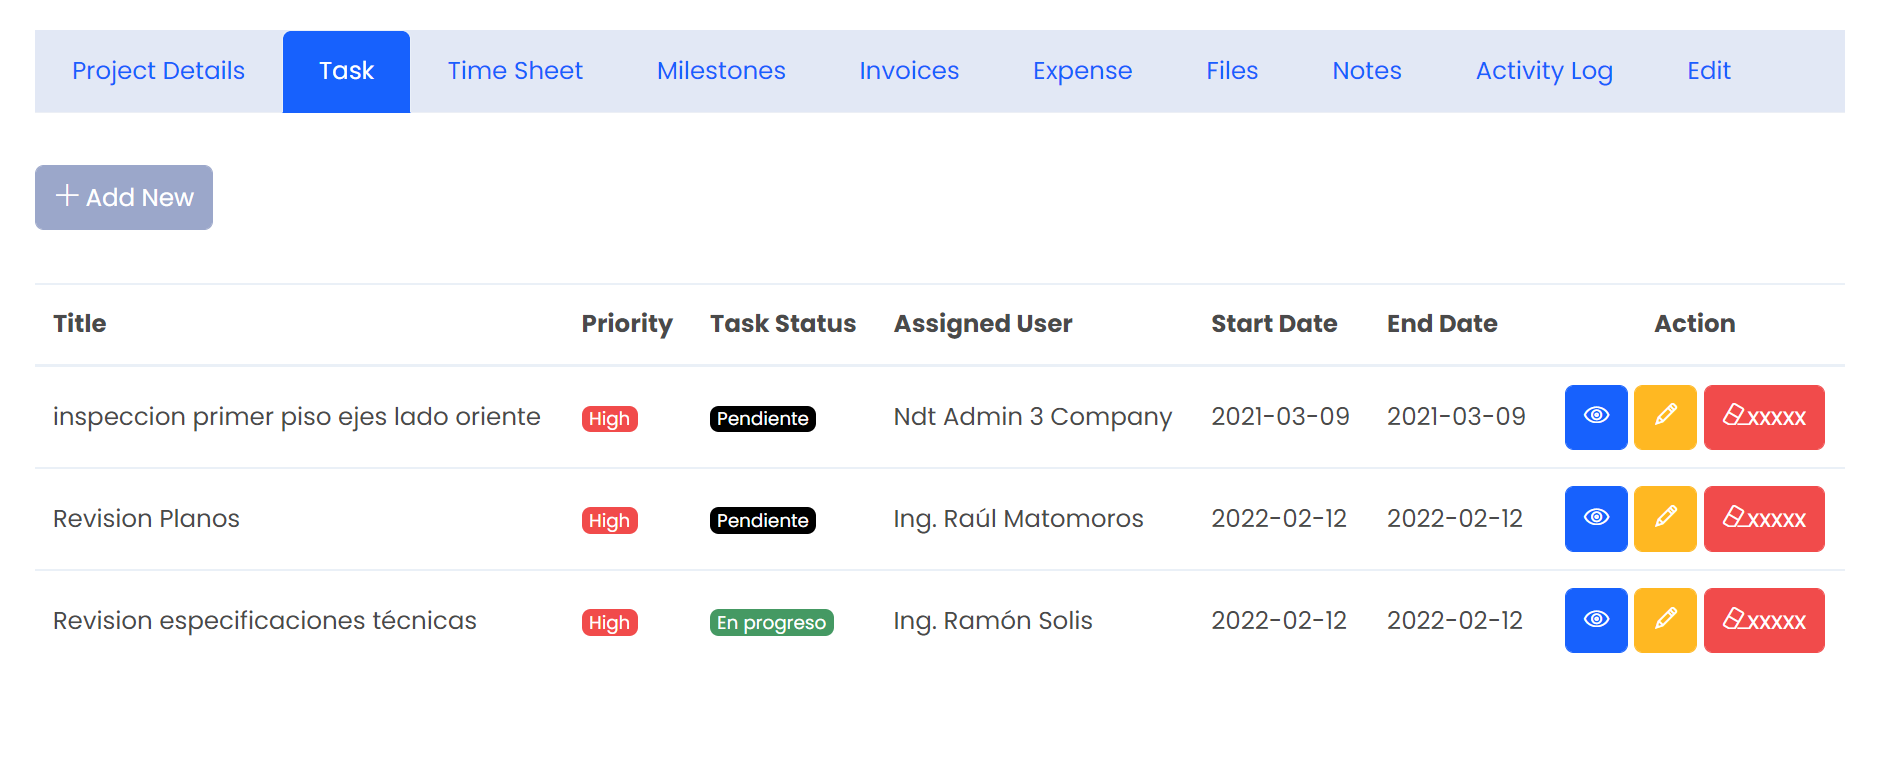Show the Activity Log tab
1885x758 pixels.
[1543, 71]
